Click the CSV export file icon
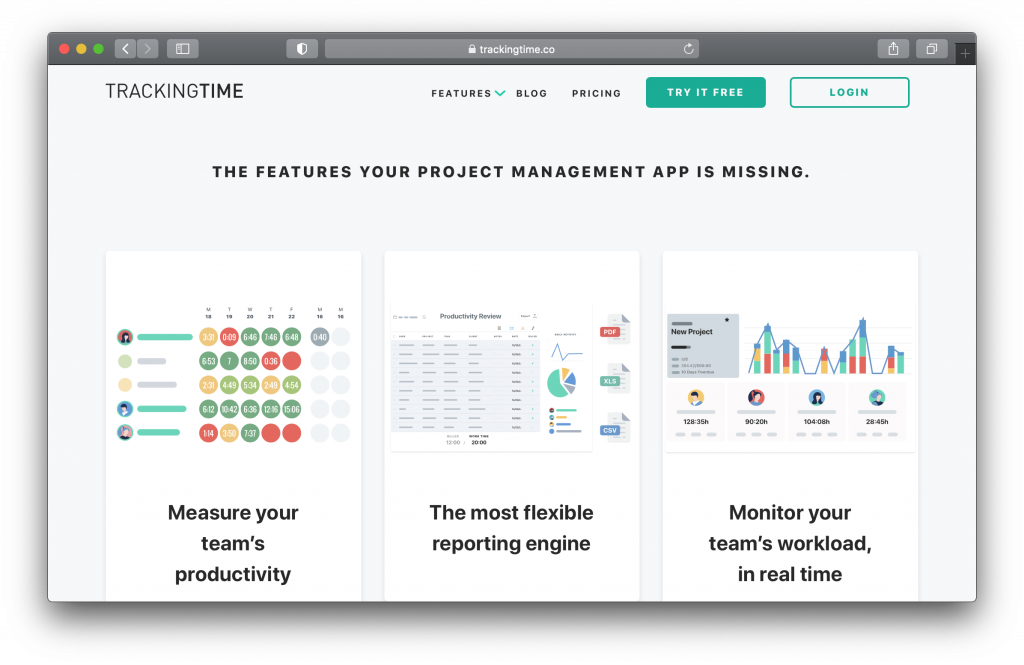The height and width of the screenshot is (665, 1024). tap(615, 428)
